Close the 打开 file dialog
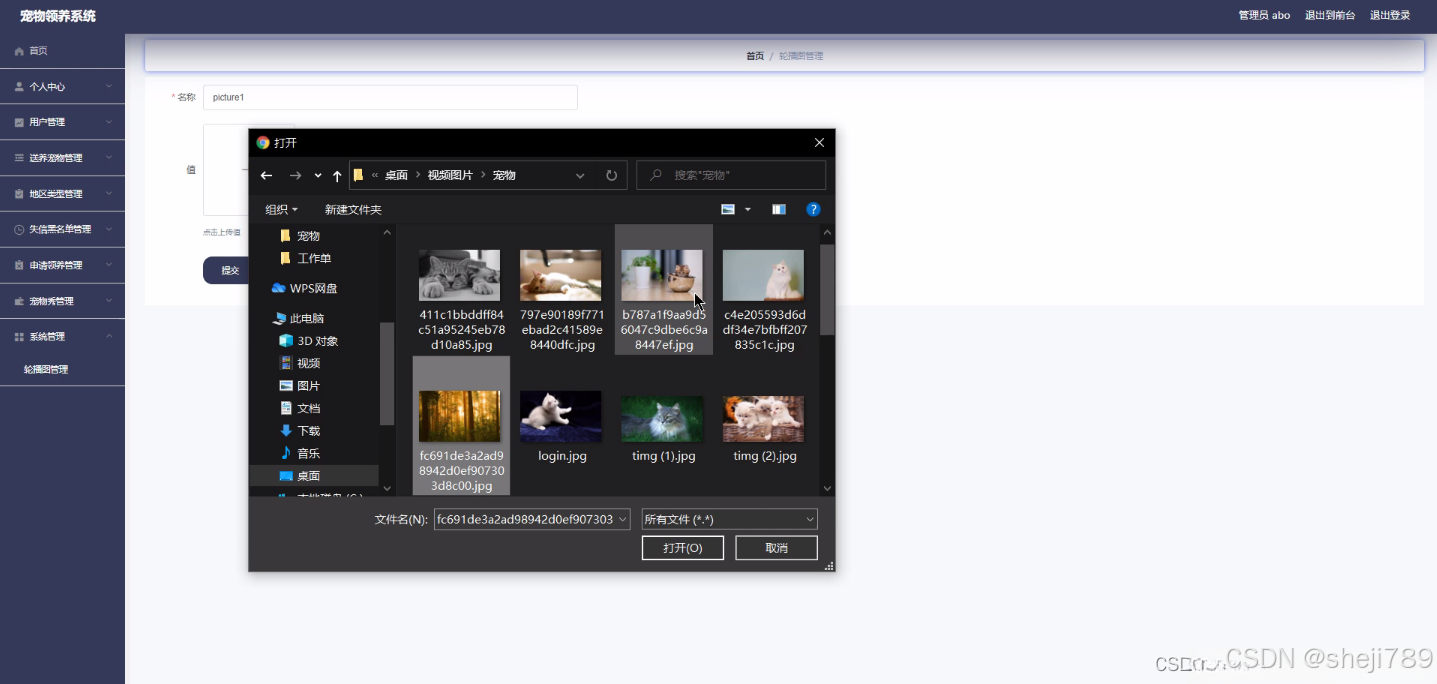This screenshot has height=684, width=1437. [x=819, y=143]
